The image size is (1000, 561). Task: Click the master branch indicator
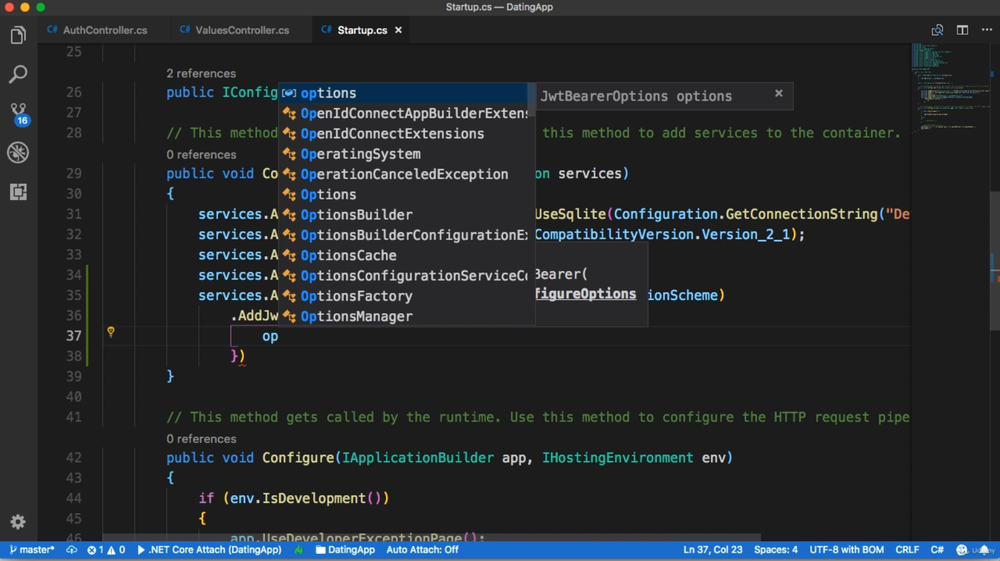[32, 550]
